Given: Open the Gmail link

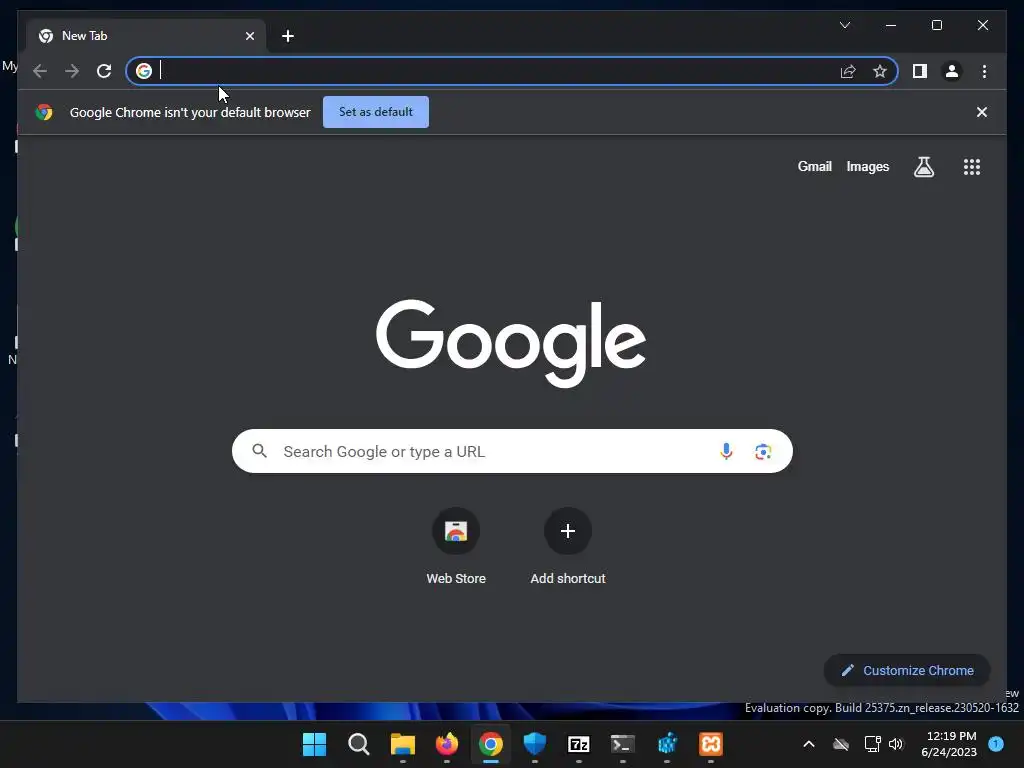Looking at the screenshot, I should (x=814, y=167).
